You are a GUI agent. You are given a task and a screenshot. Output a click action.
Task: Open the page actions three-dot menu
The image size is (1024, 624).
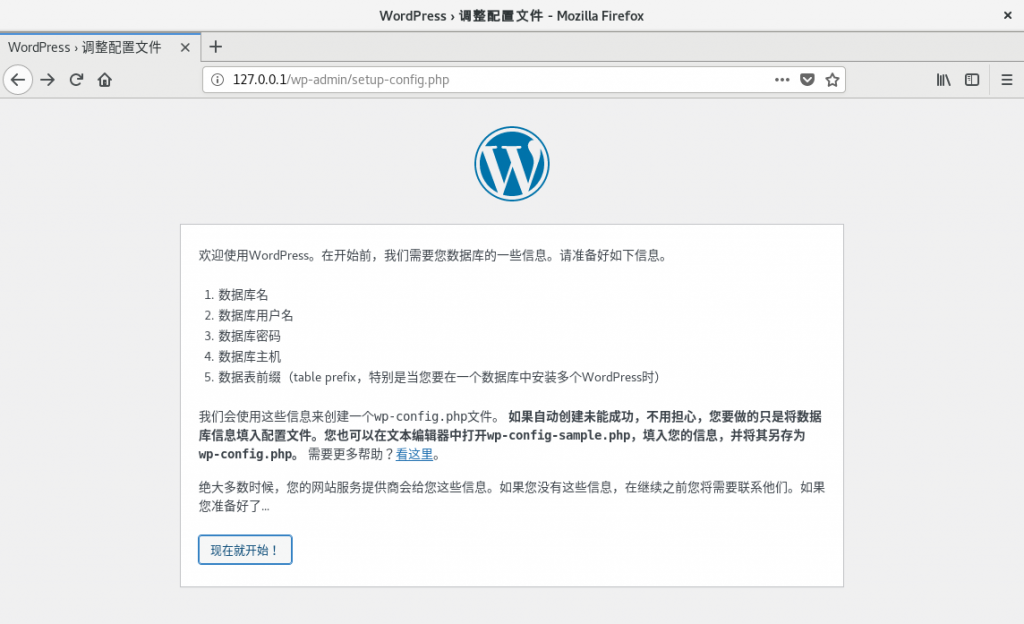click(x=782, y=80)
